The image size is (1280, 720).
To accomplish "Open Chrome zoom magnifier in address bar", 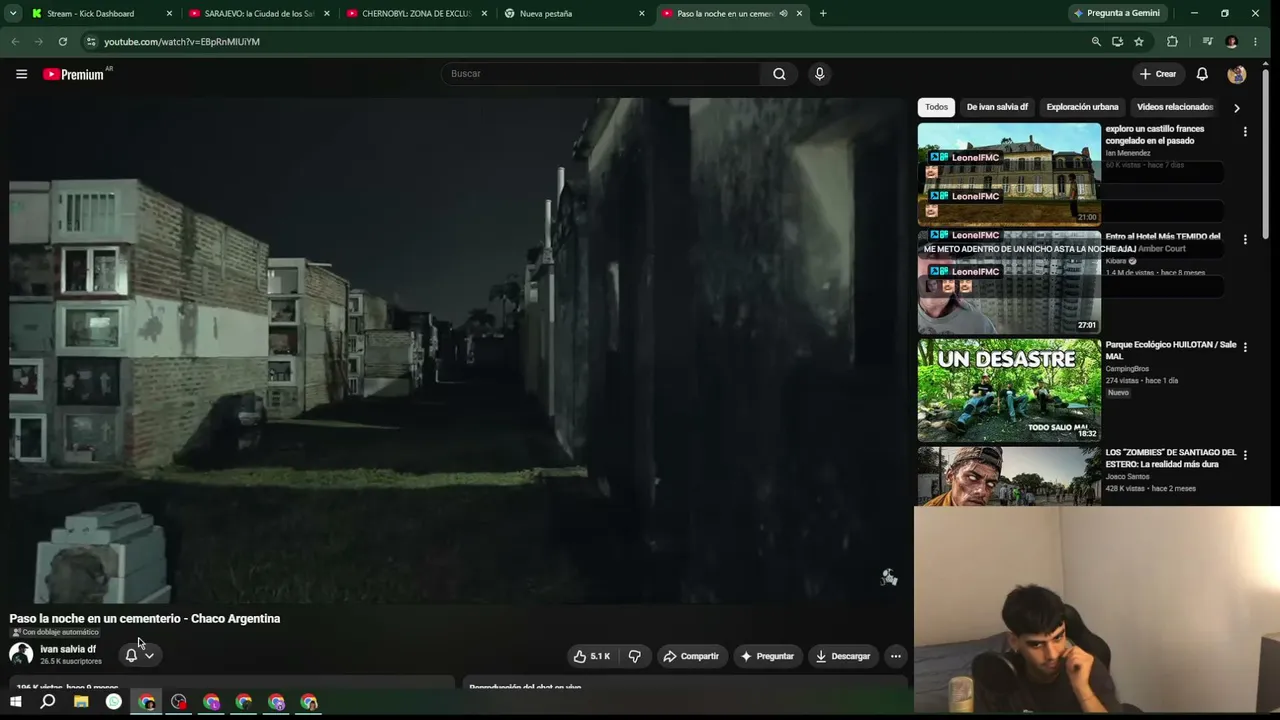I will click(x=1096, y=42).
